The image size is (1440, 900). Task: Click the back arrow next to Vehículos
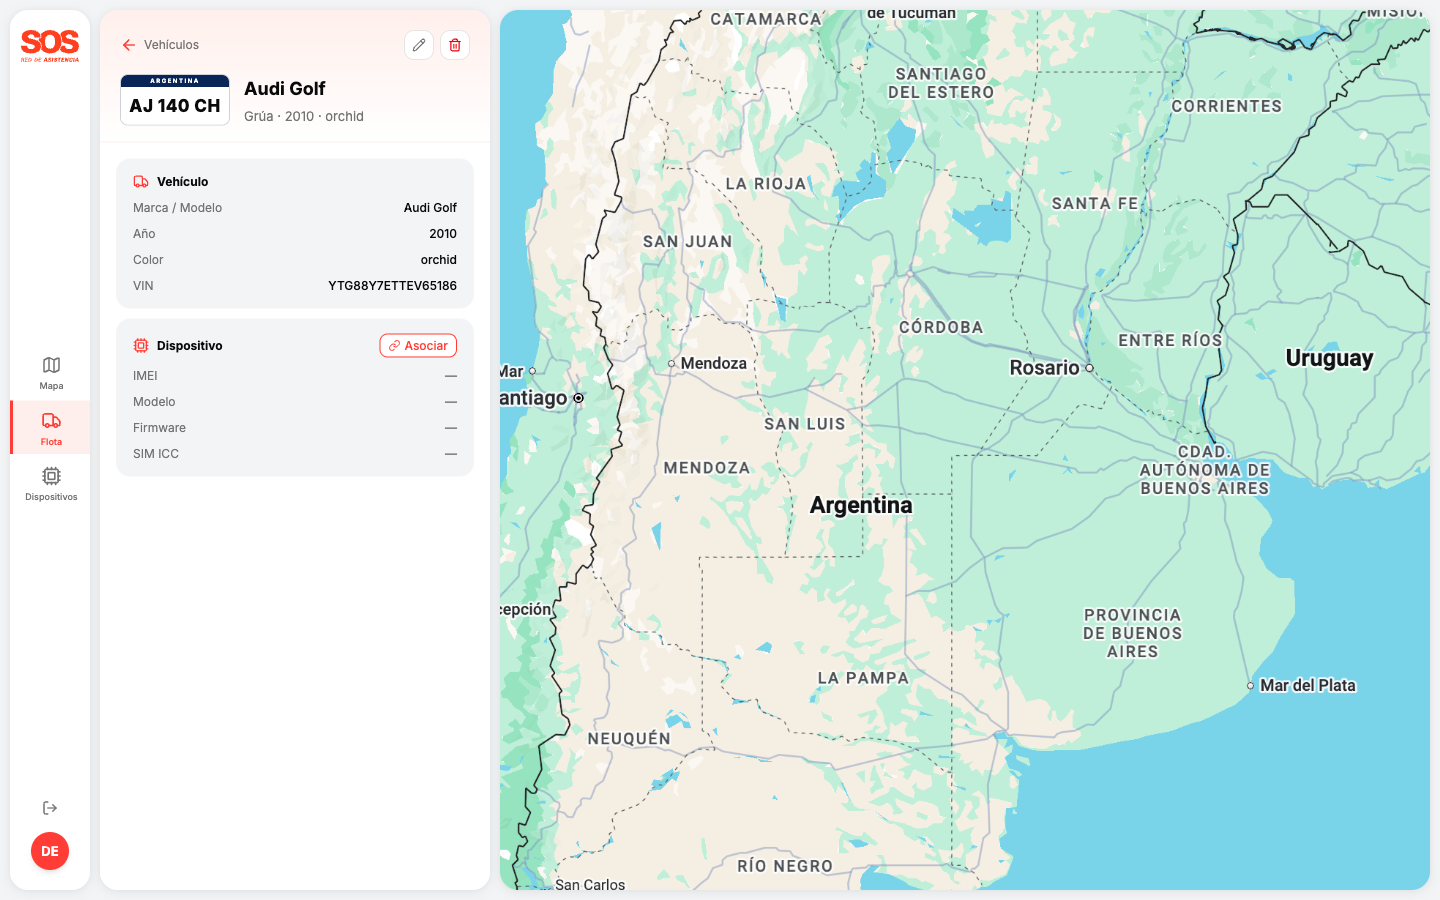(x=128, y=45)
